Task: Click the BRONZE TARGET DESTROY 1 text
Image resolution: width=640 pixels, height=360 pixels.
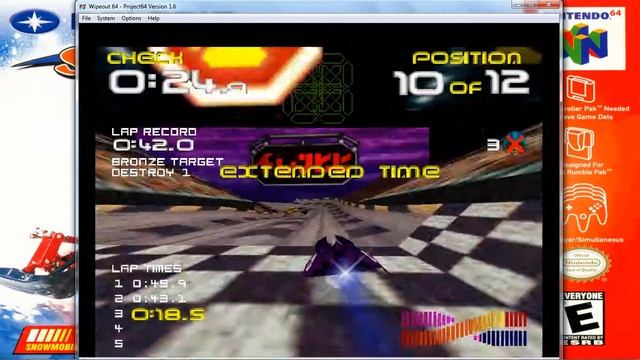Action: (x=167, y=167)
